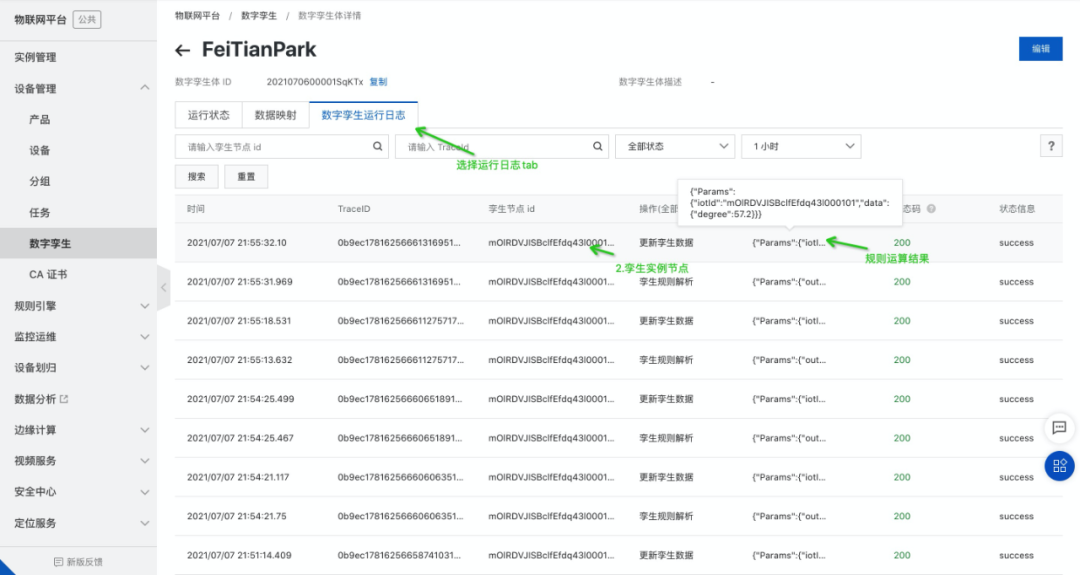Click the 状态信息 column header
Screen dimensions: 1080x575
click(x=1017, y=209)
